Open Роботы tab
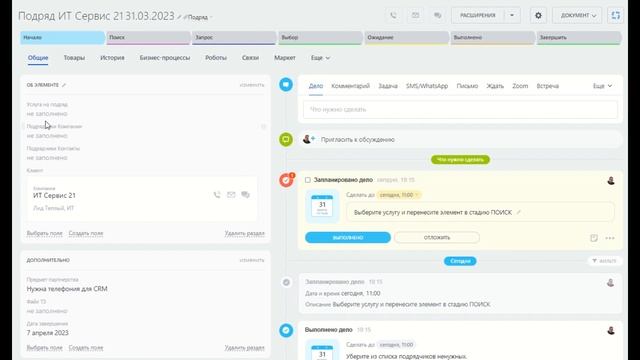Screen dimensions: 640x360 (216, 58)
